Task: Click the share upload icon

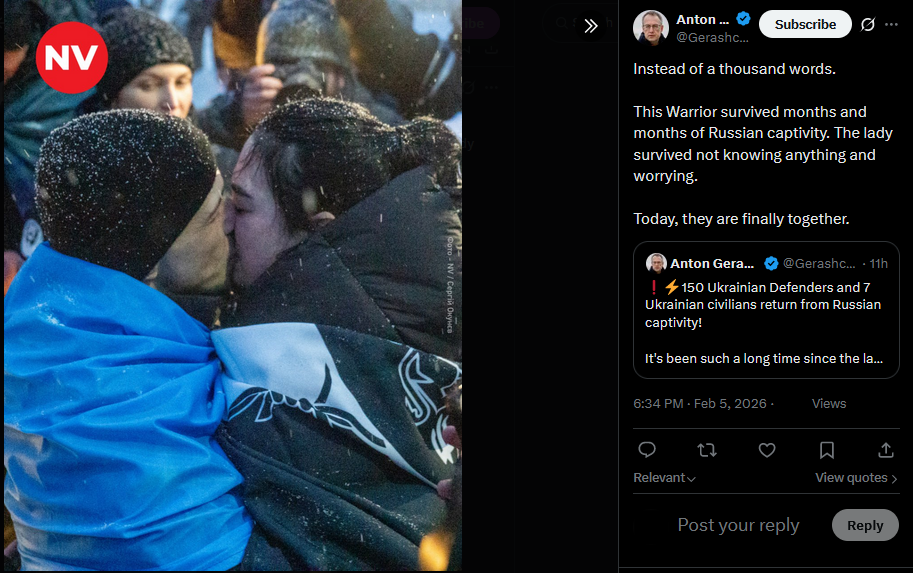Action: pos(886,450)
